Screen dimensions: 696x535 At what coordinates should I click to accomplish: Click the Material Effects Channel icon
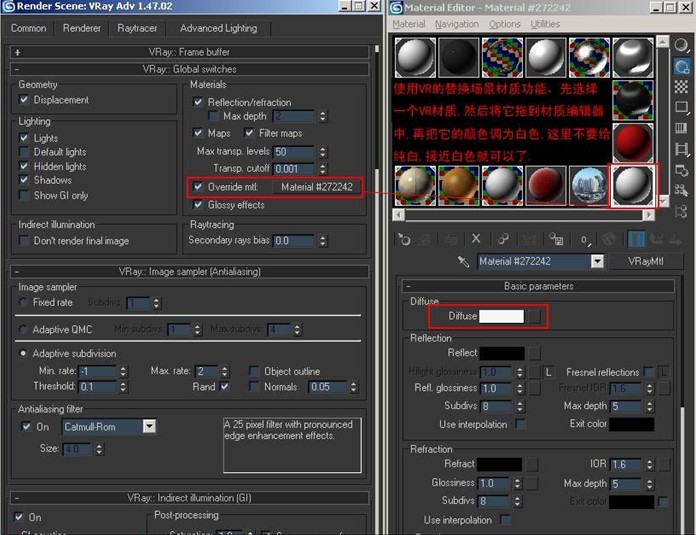coord(585,240)
